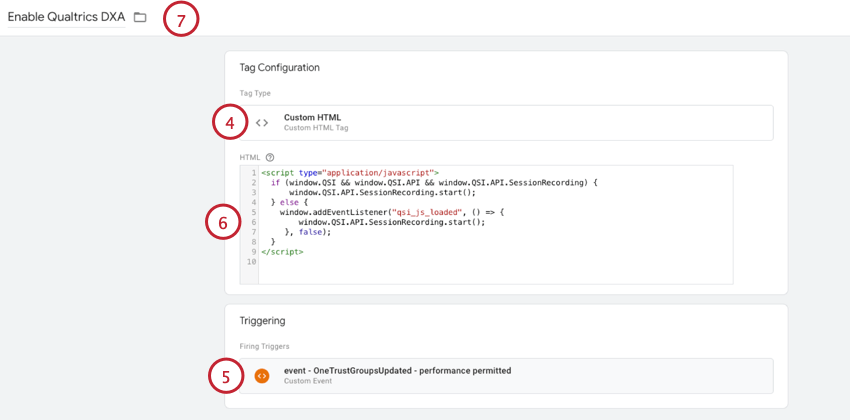Click the Tag Configuration section heading
This screenshot has width=850, height=420.
point(279,67)
